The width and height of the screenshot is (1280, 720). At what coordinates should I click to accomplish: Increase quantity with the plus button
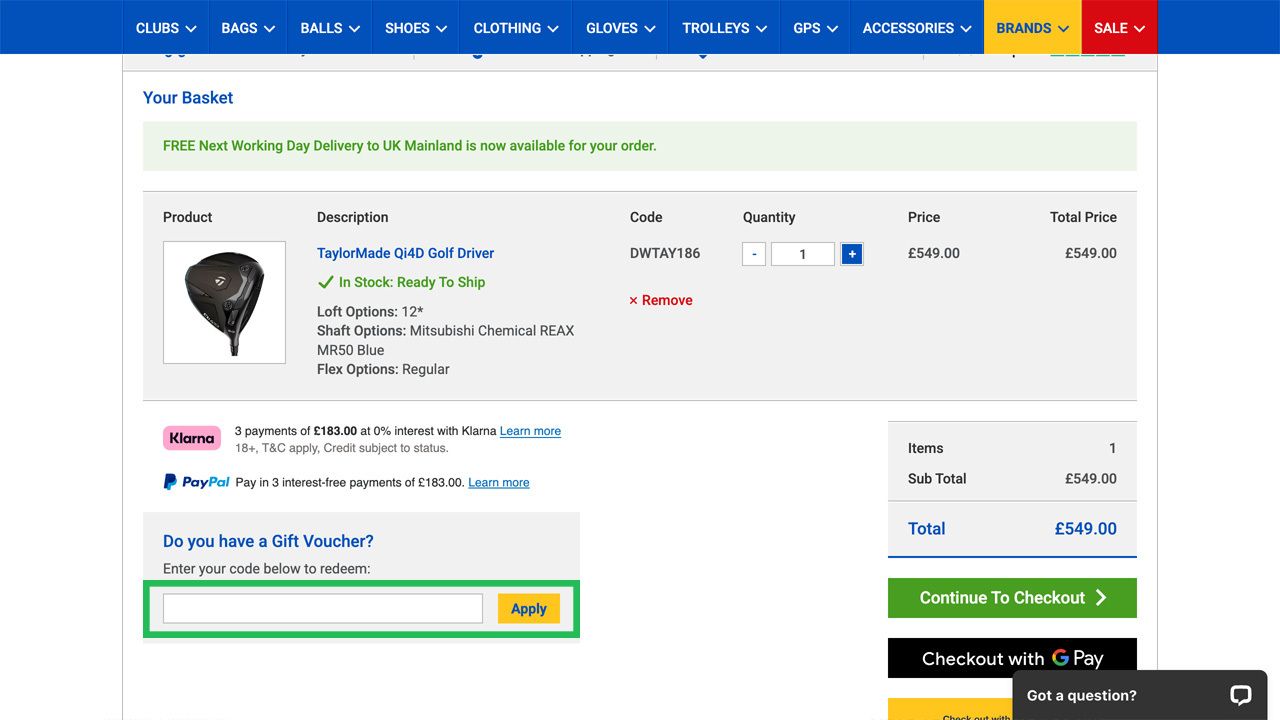(x=851, y=253)
